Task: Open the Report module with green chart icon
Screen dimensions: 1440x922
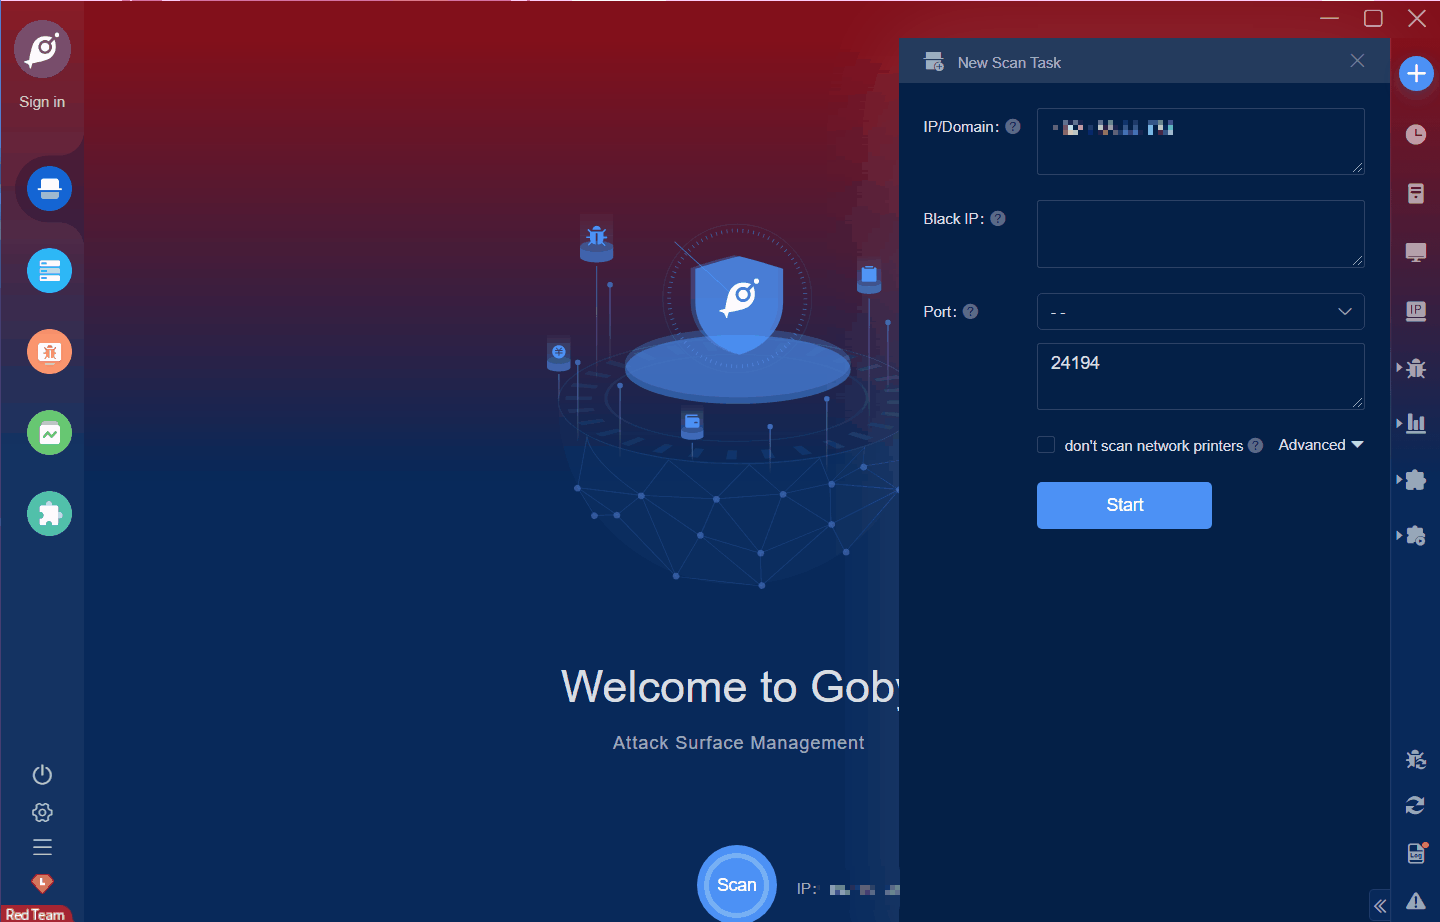Action: (x=49, y=432)
